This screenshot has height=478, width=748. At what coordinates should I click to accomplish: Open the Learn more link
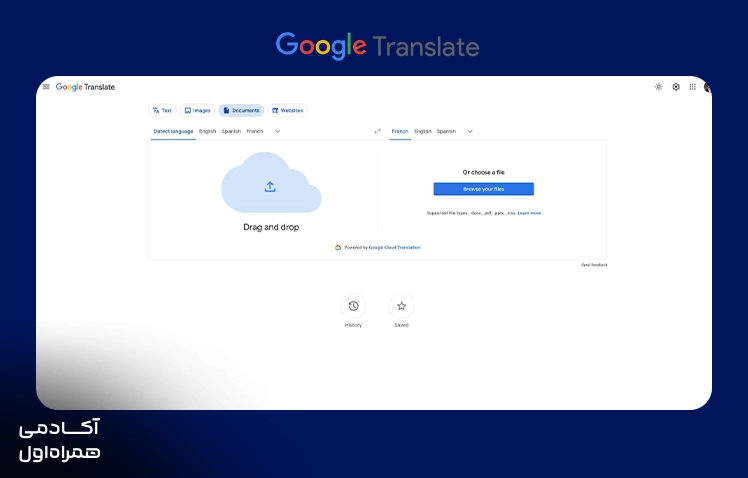[x=530, y=213]
